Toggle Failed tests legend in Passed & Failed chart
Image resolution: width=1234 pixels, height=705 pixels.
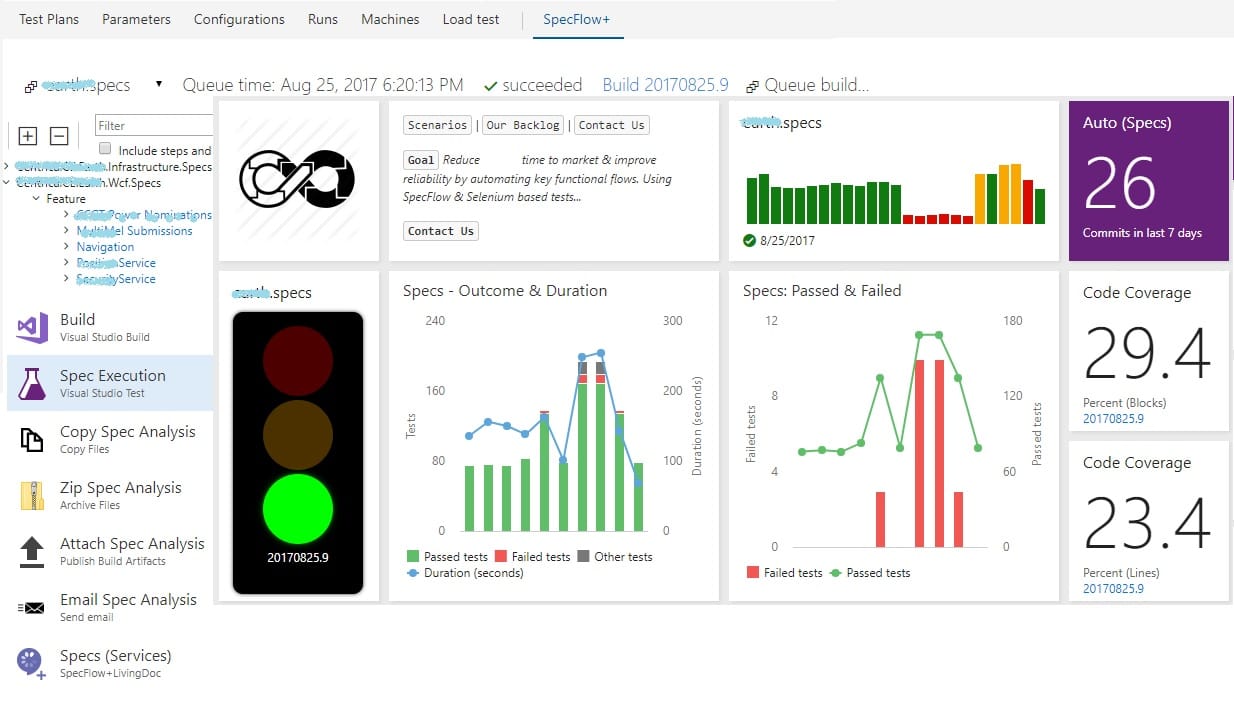click(785, 573)
